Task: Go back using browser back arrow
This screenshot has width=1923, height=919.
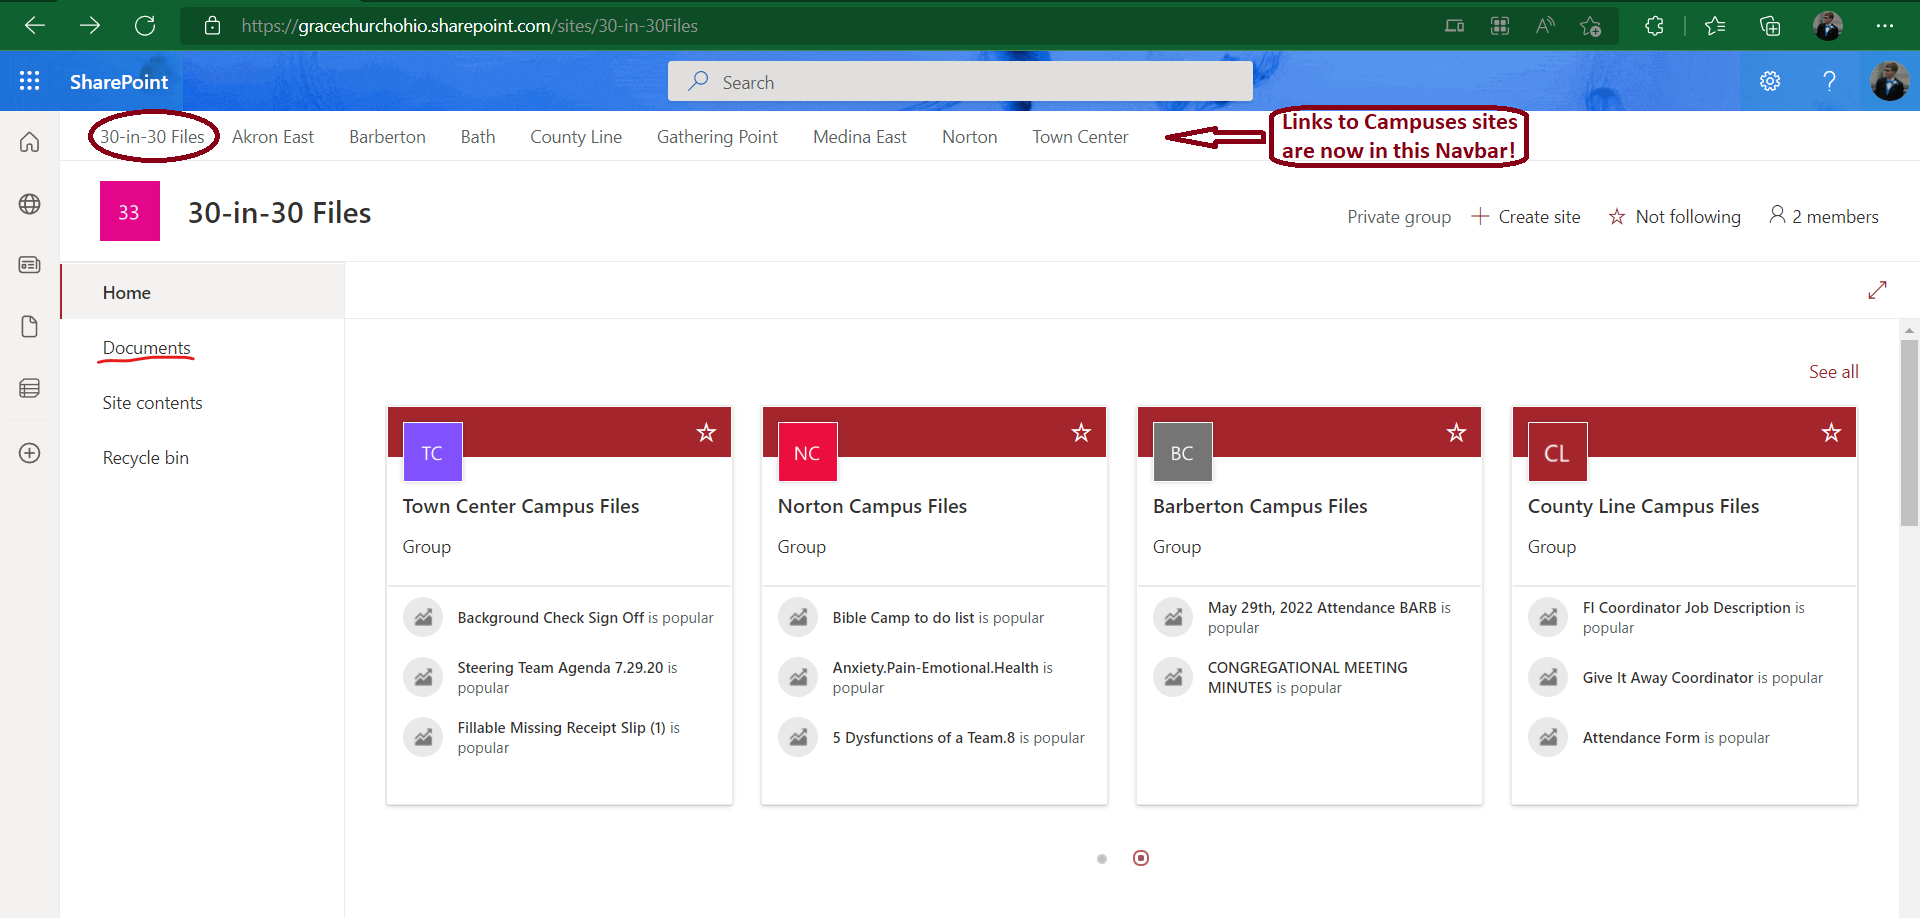Action: (x=35, y=25)
